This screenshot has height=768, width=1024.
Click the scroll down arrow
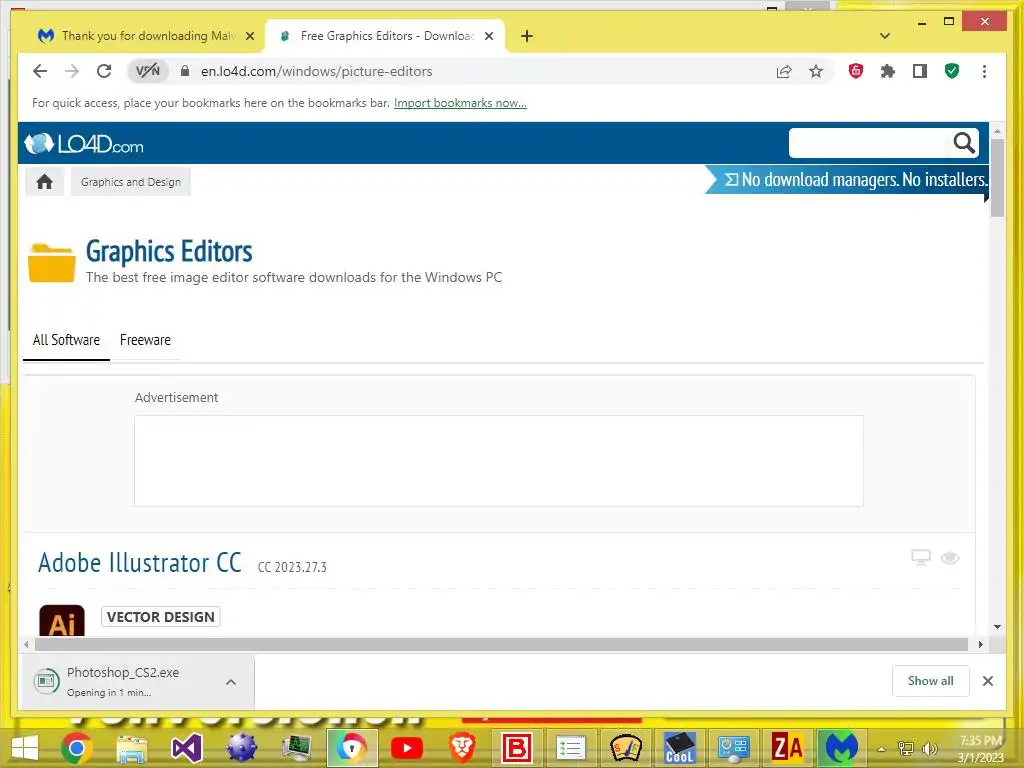point(997,627)
